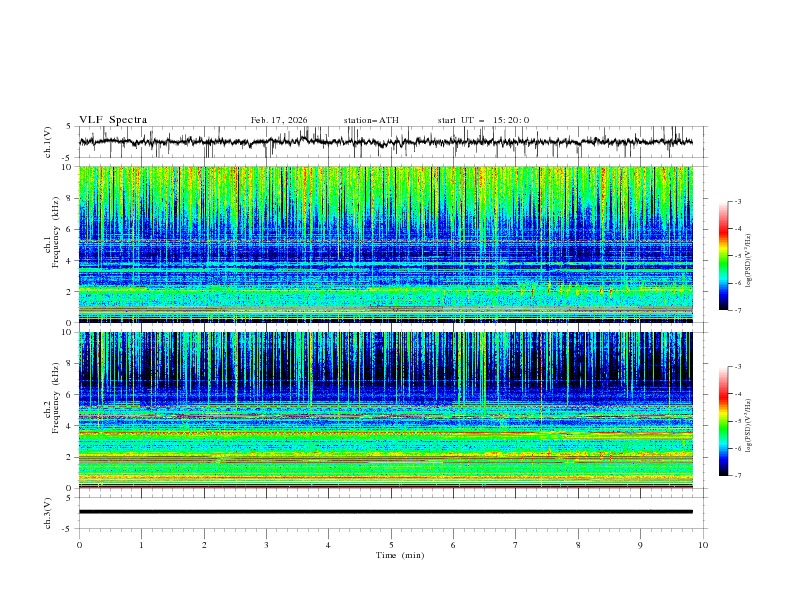Click the "7" tick on time axis
792x612 pixels.
coord(516,545)
